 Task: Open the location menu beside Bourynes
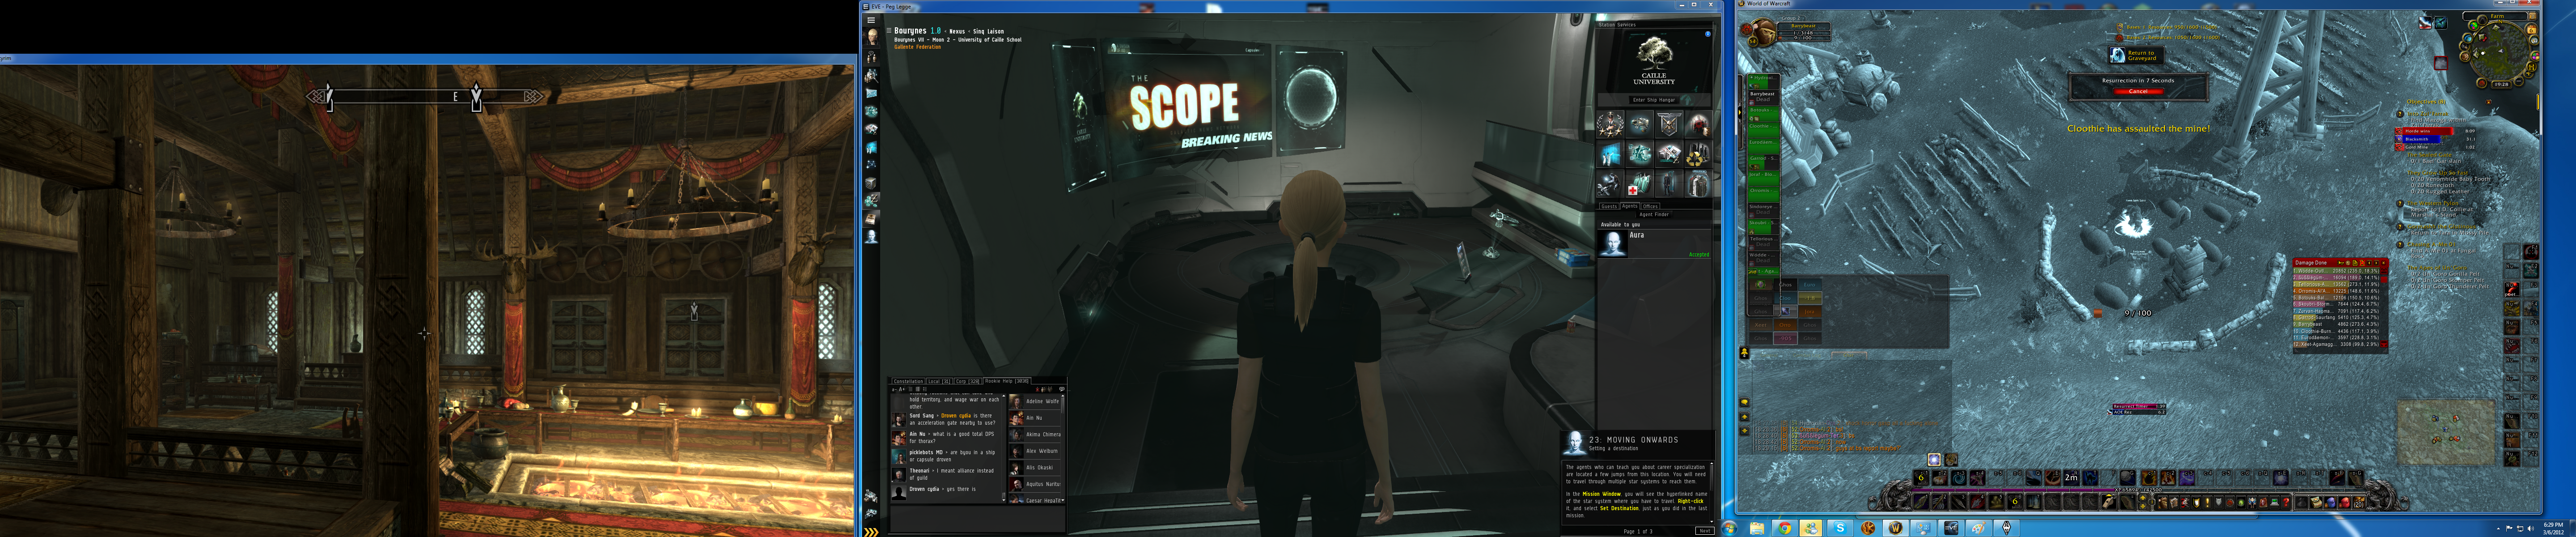[889, 31]
